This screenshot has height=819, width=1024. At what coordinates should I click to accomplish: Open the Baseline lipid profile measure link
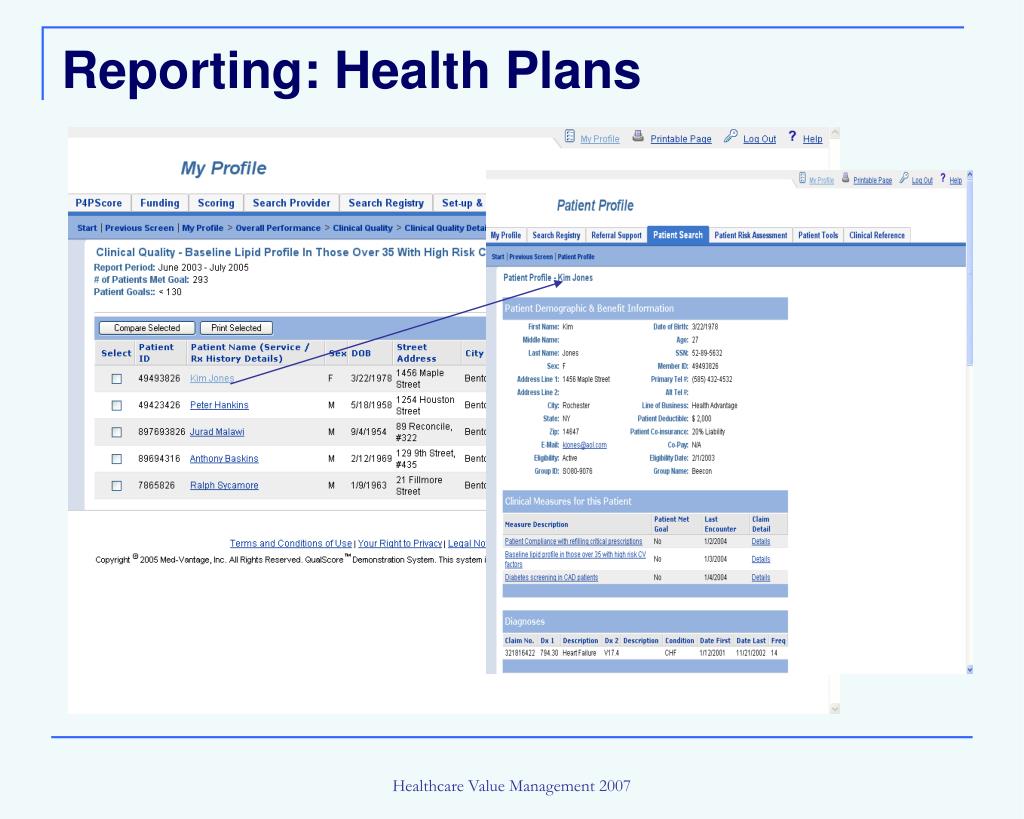(x=575, y=559)
